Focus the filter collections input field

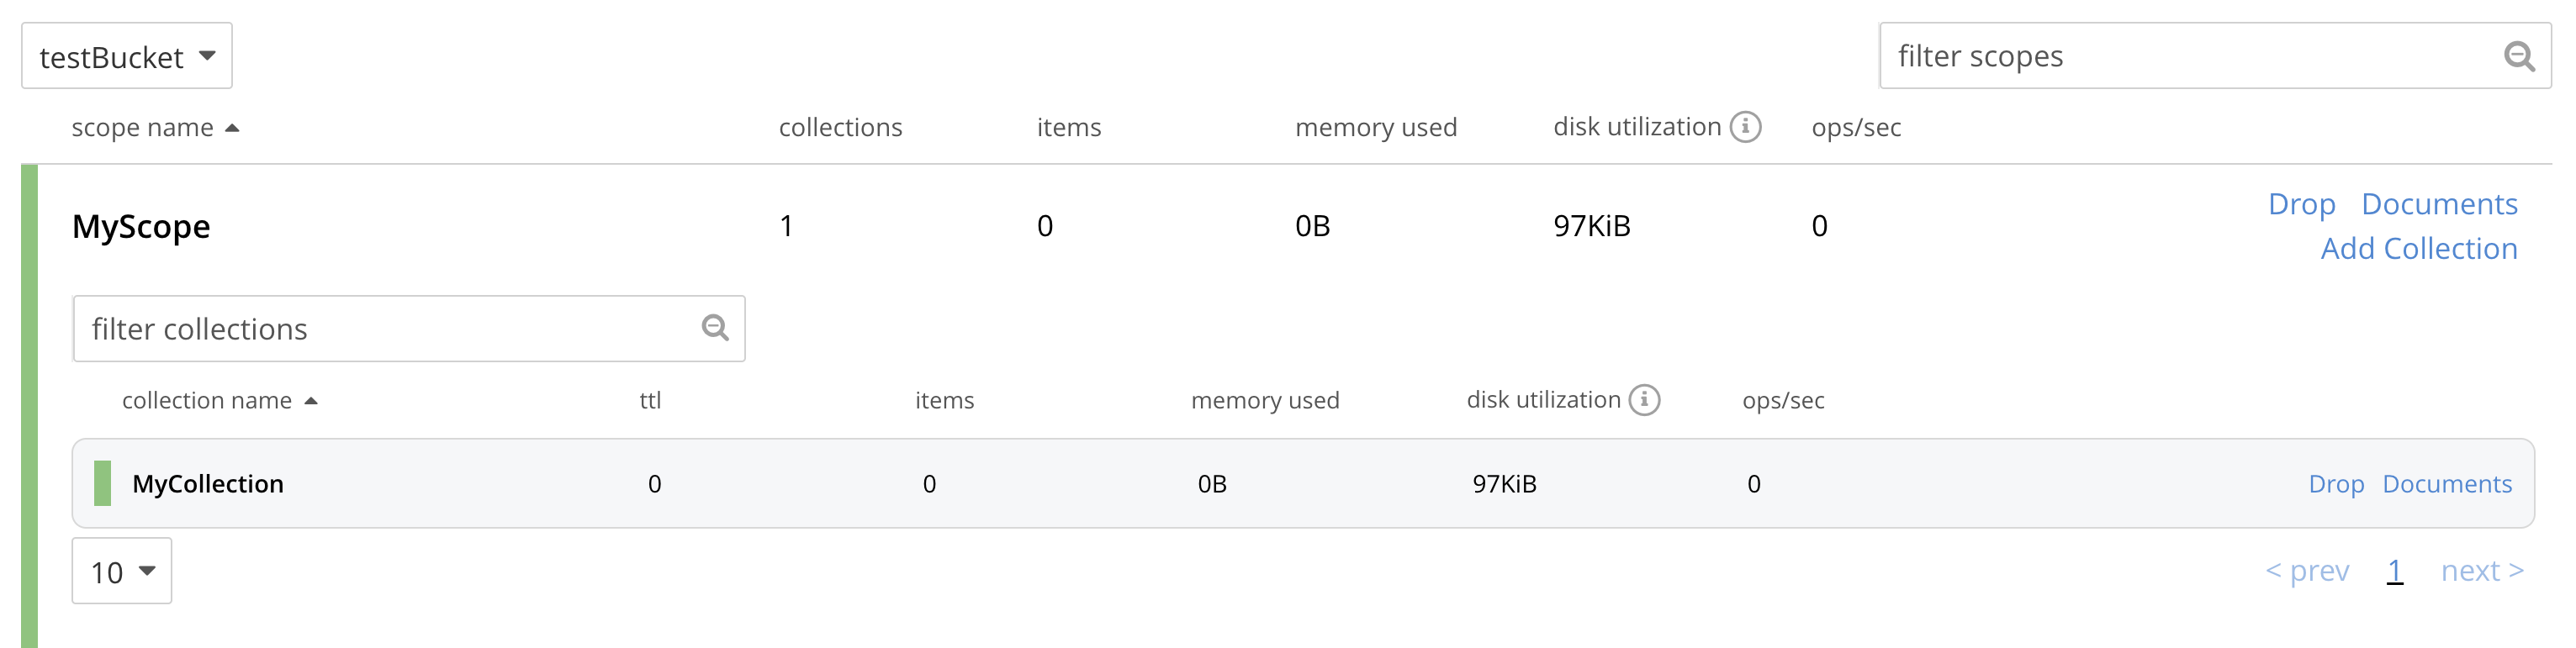390,329
